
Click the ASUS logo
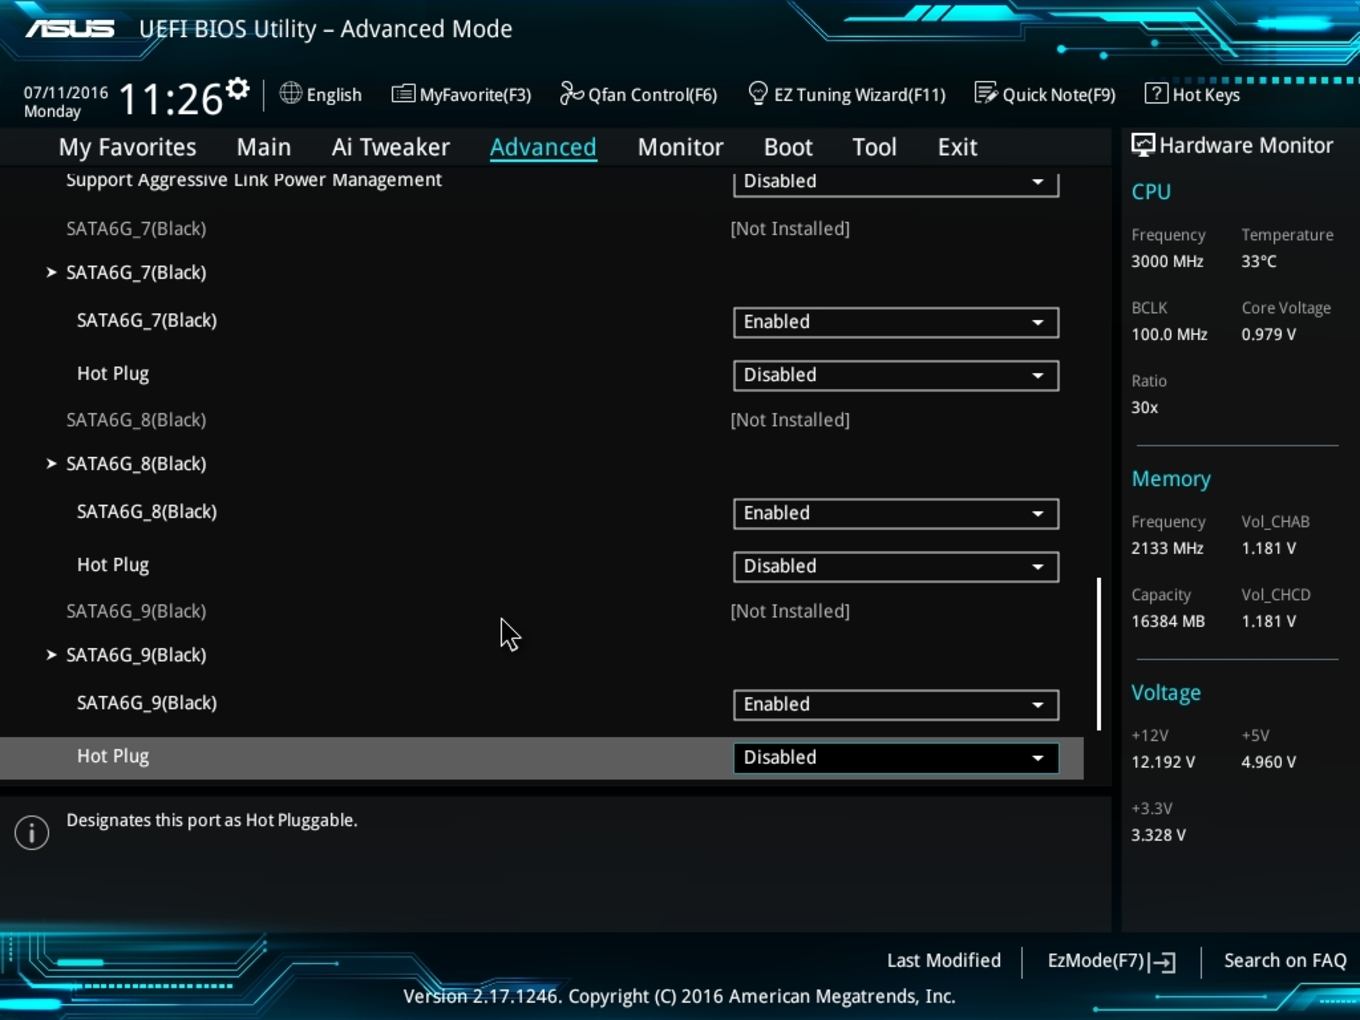coord(70,28)
